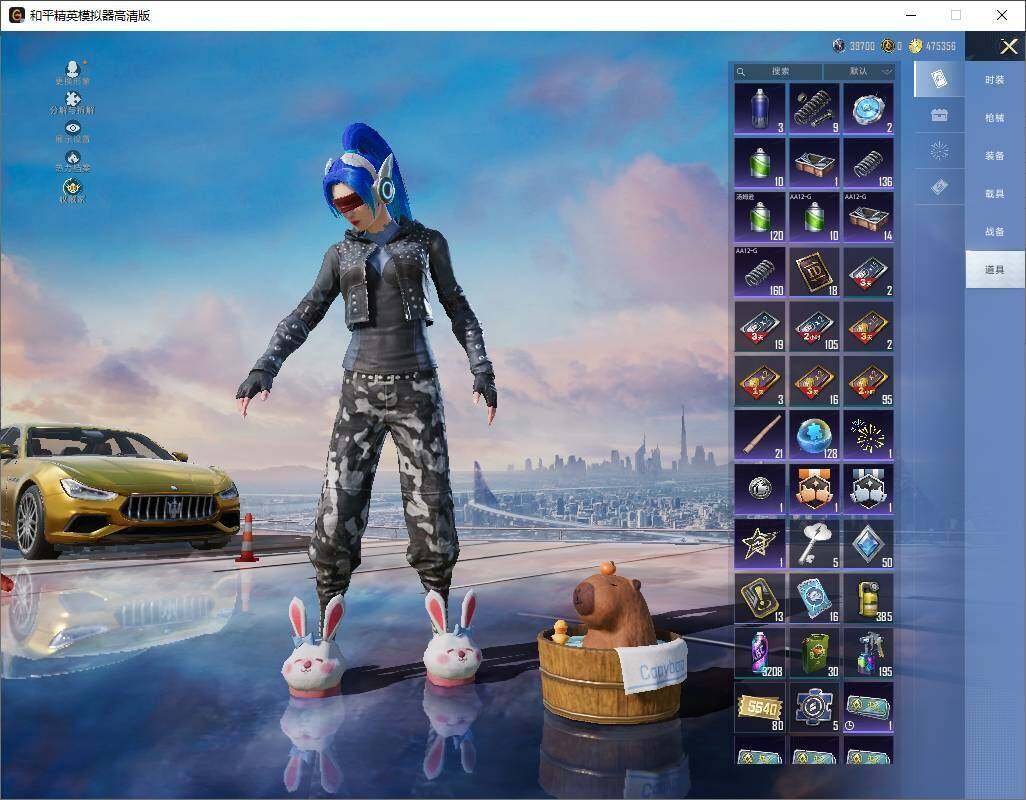The width and height of the screenshot is (1026, 800).
Task: Select the ID card item with count 18
Action: [x=814, y=272]
